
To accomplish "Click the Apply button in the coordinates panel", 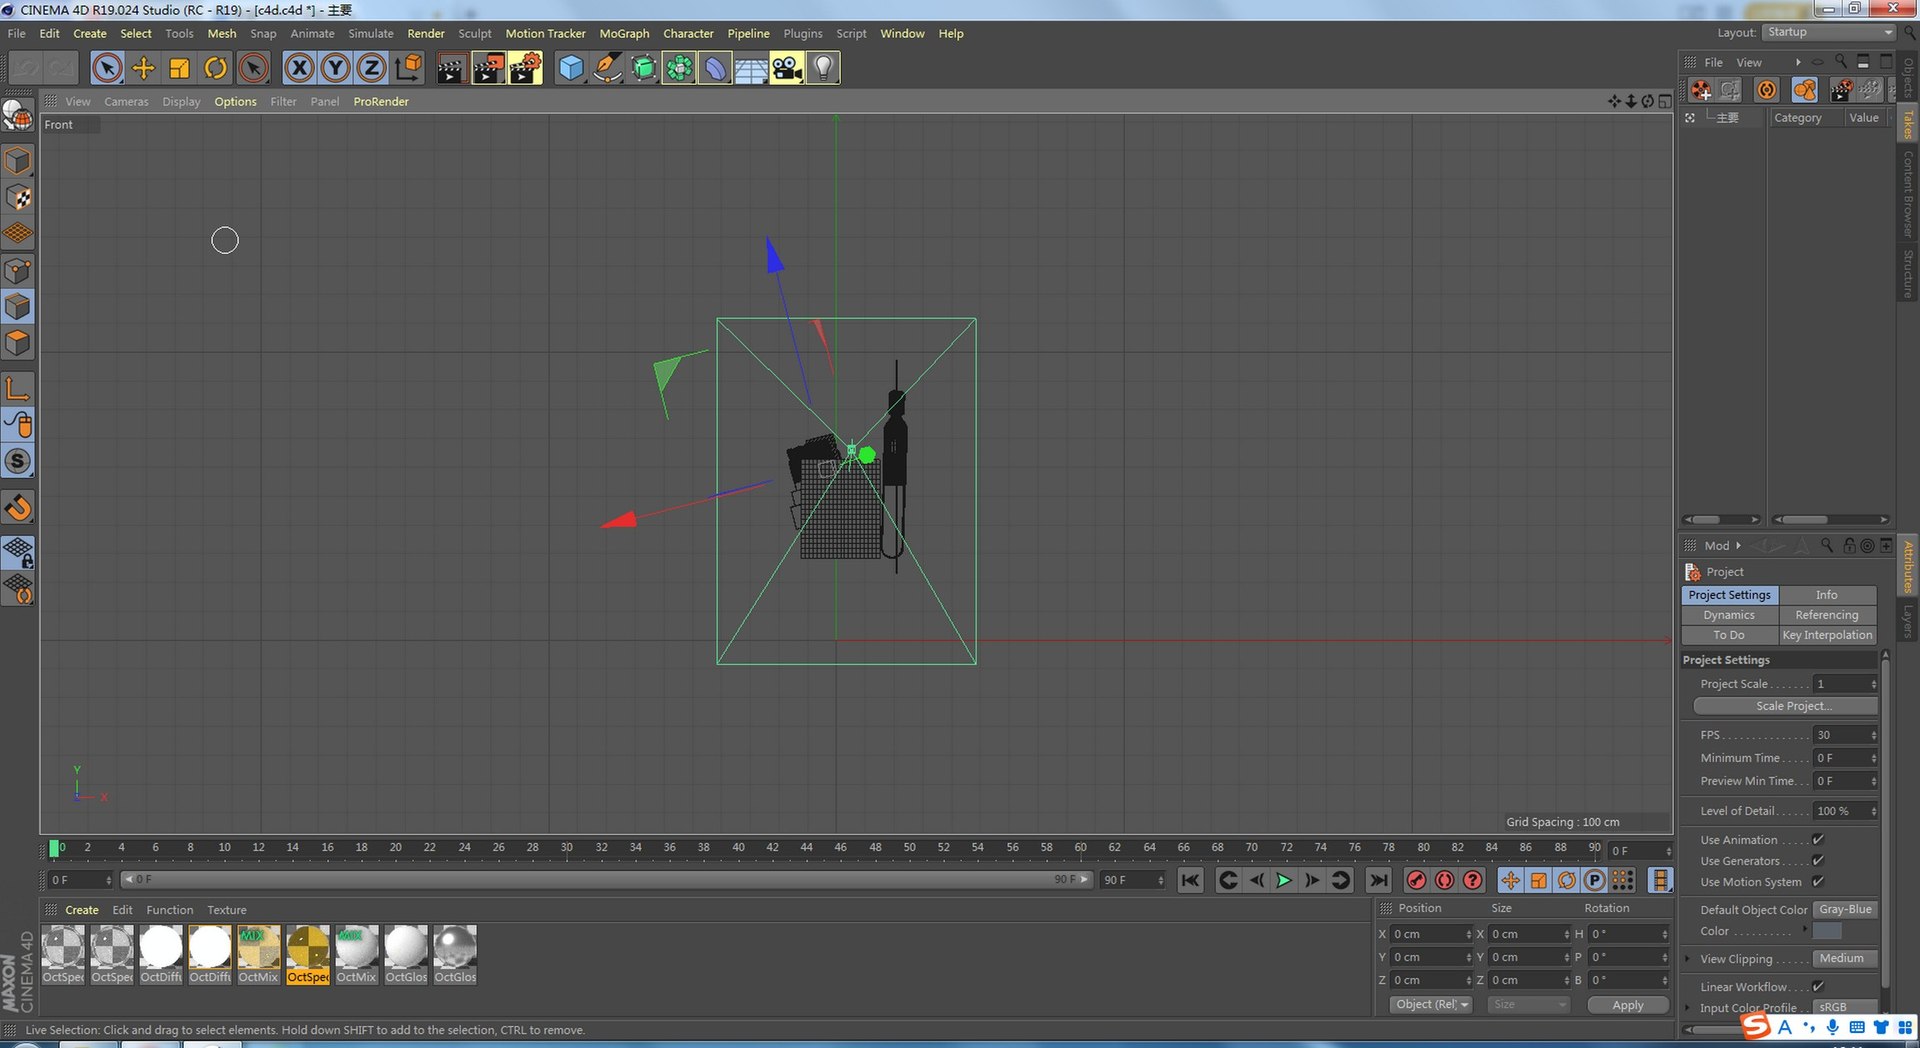I will 1628,1005.
